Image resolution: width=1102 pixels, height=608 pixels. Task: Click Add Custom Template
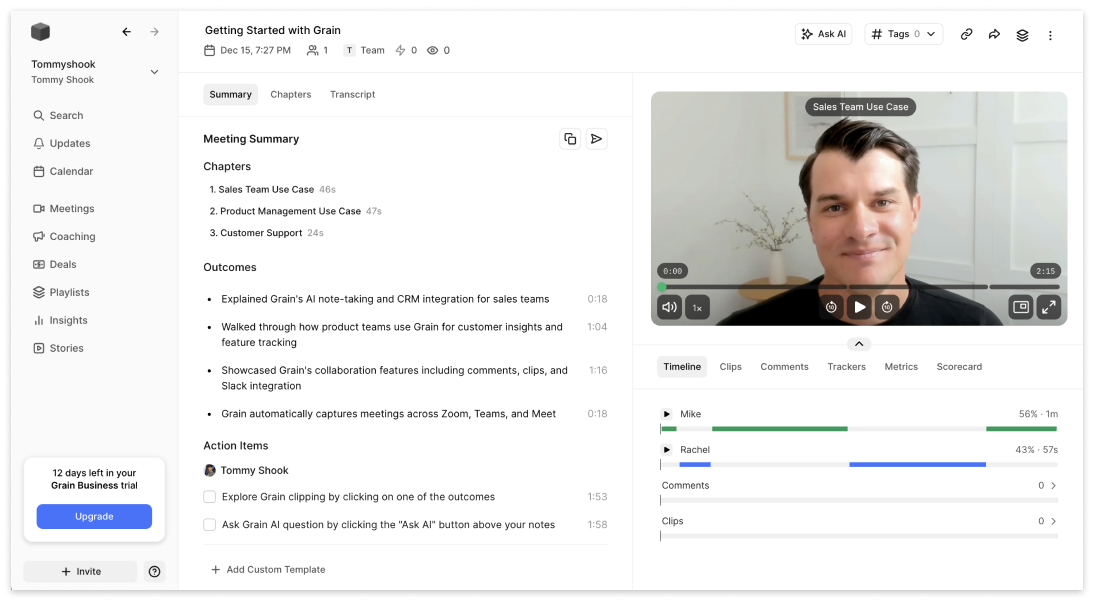point(268,570)
